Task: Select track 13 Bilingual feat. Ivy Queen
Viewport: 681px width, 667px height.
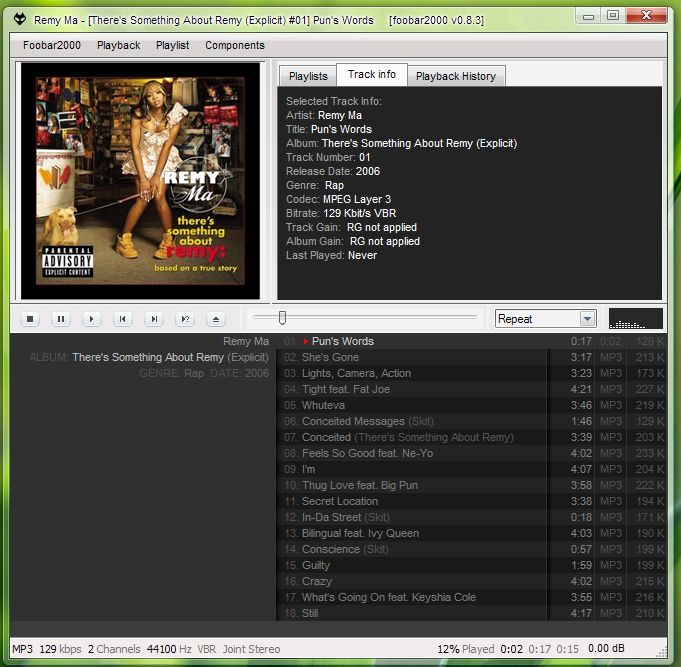Action: point(472,533)
